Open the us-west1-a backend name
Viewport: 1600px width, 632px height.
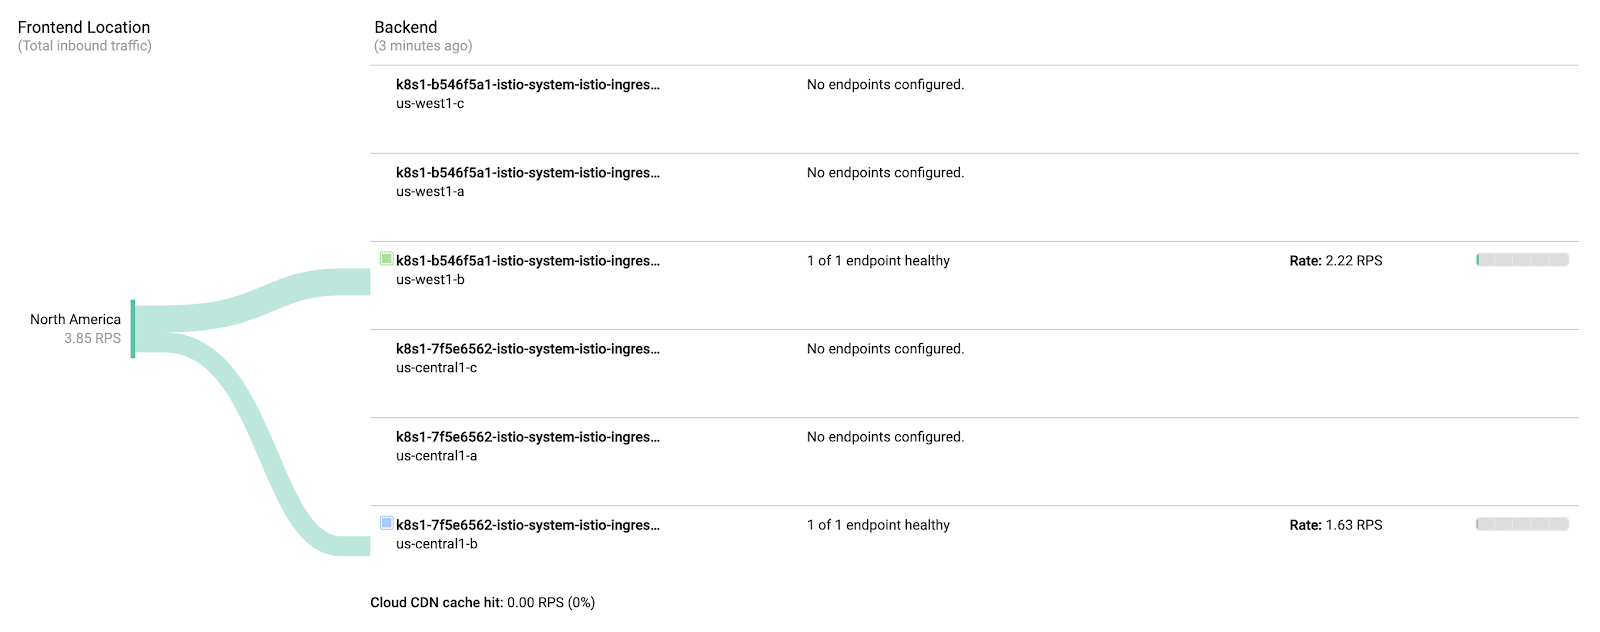[x=527, y=173]
